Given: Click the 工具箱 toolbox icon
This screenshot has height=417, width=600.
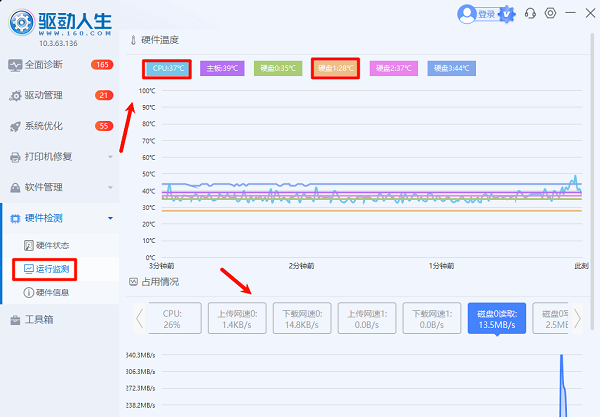Looking at the screenshot, I should [x=15, y=320].
